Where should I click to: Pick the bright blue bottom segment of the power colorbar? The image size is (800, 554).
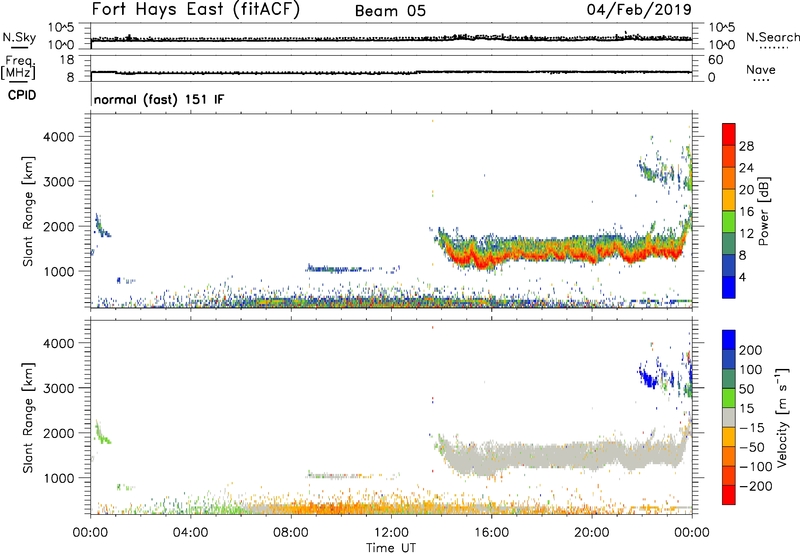tap(729, 287)
